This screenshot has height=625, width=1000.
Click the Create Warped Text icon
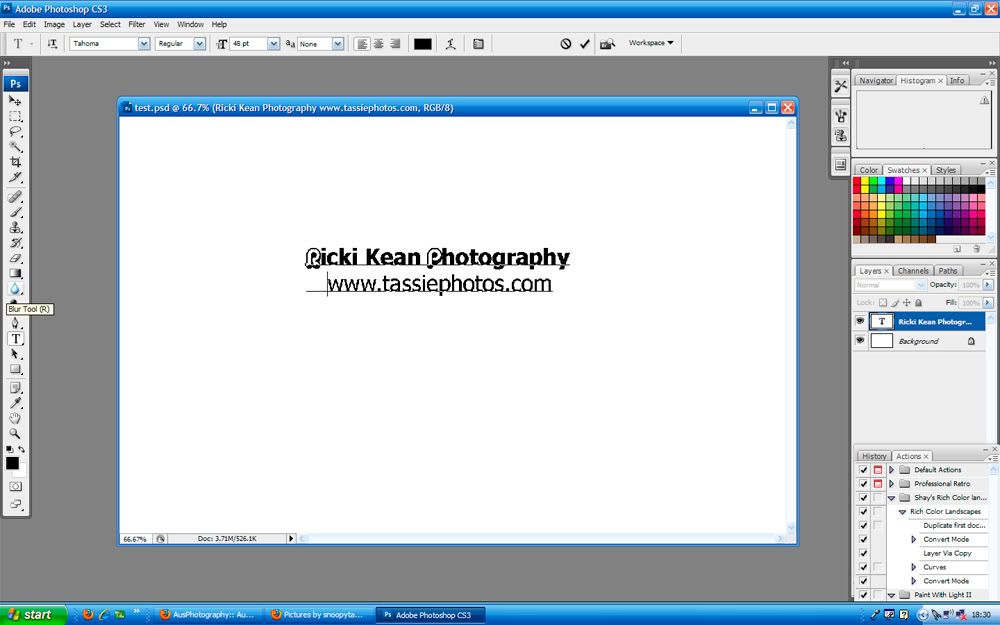coord(451,44)
